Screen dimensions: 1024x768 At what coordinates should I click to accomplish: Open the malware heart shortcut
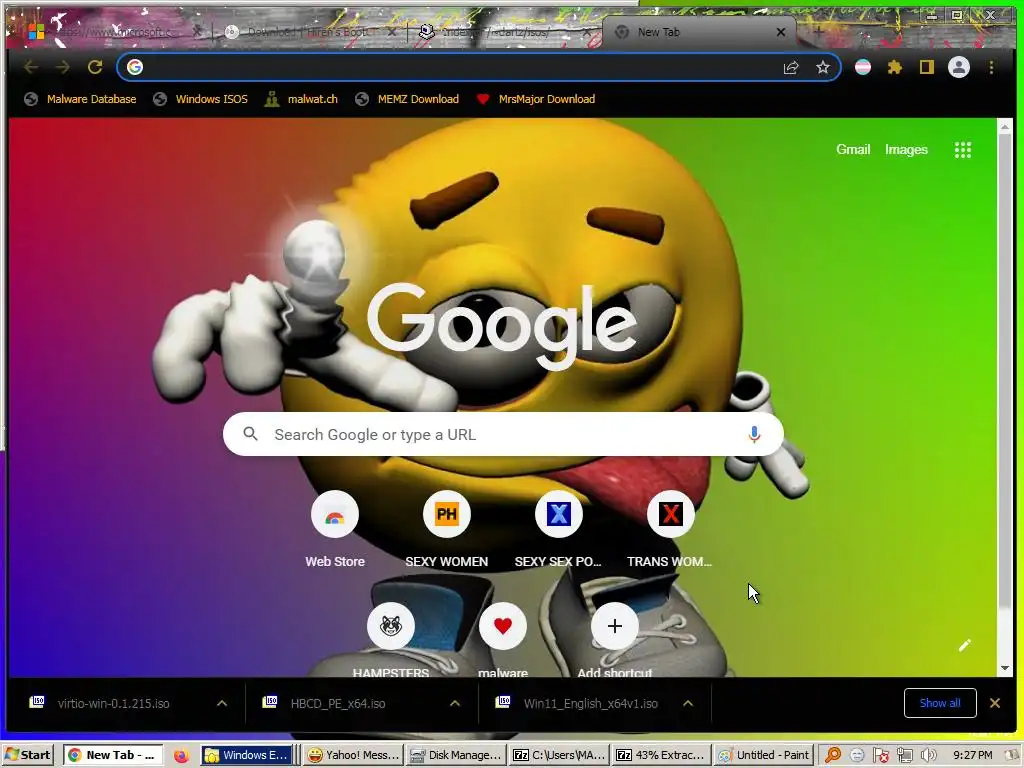(x=503, y=640)
